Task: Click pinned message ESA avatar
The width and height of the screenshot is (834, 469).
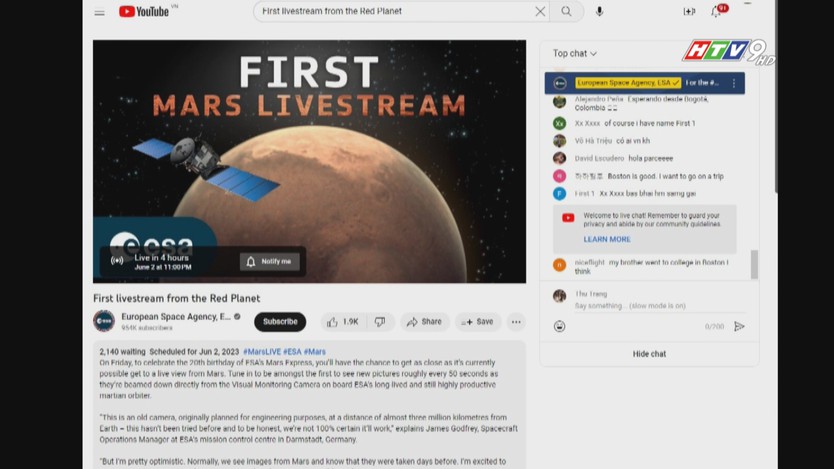Action: (x=560, y=83)
